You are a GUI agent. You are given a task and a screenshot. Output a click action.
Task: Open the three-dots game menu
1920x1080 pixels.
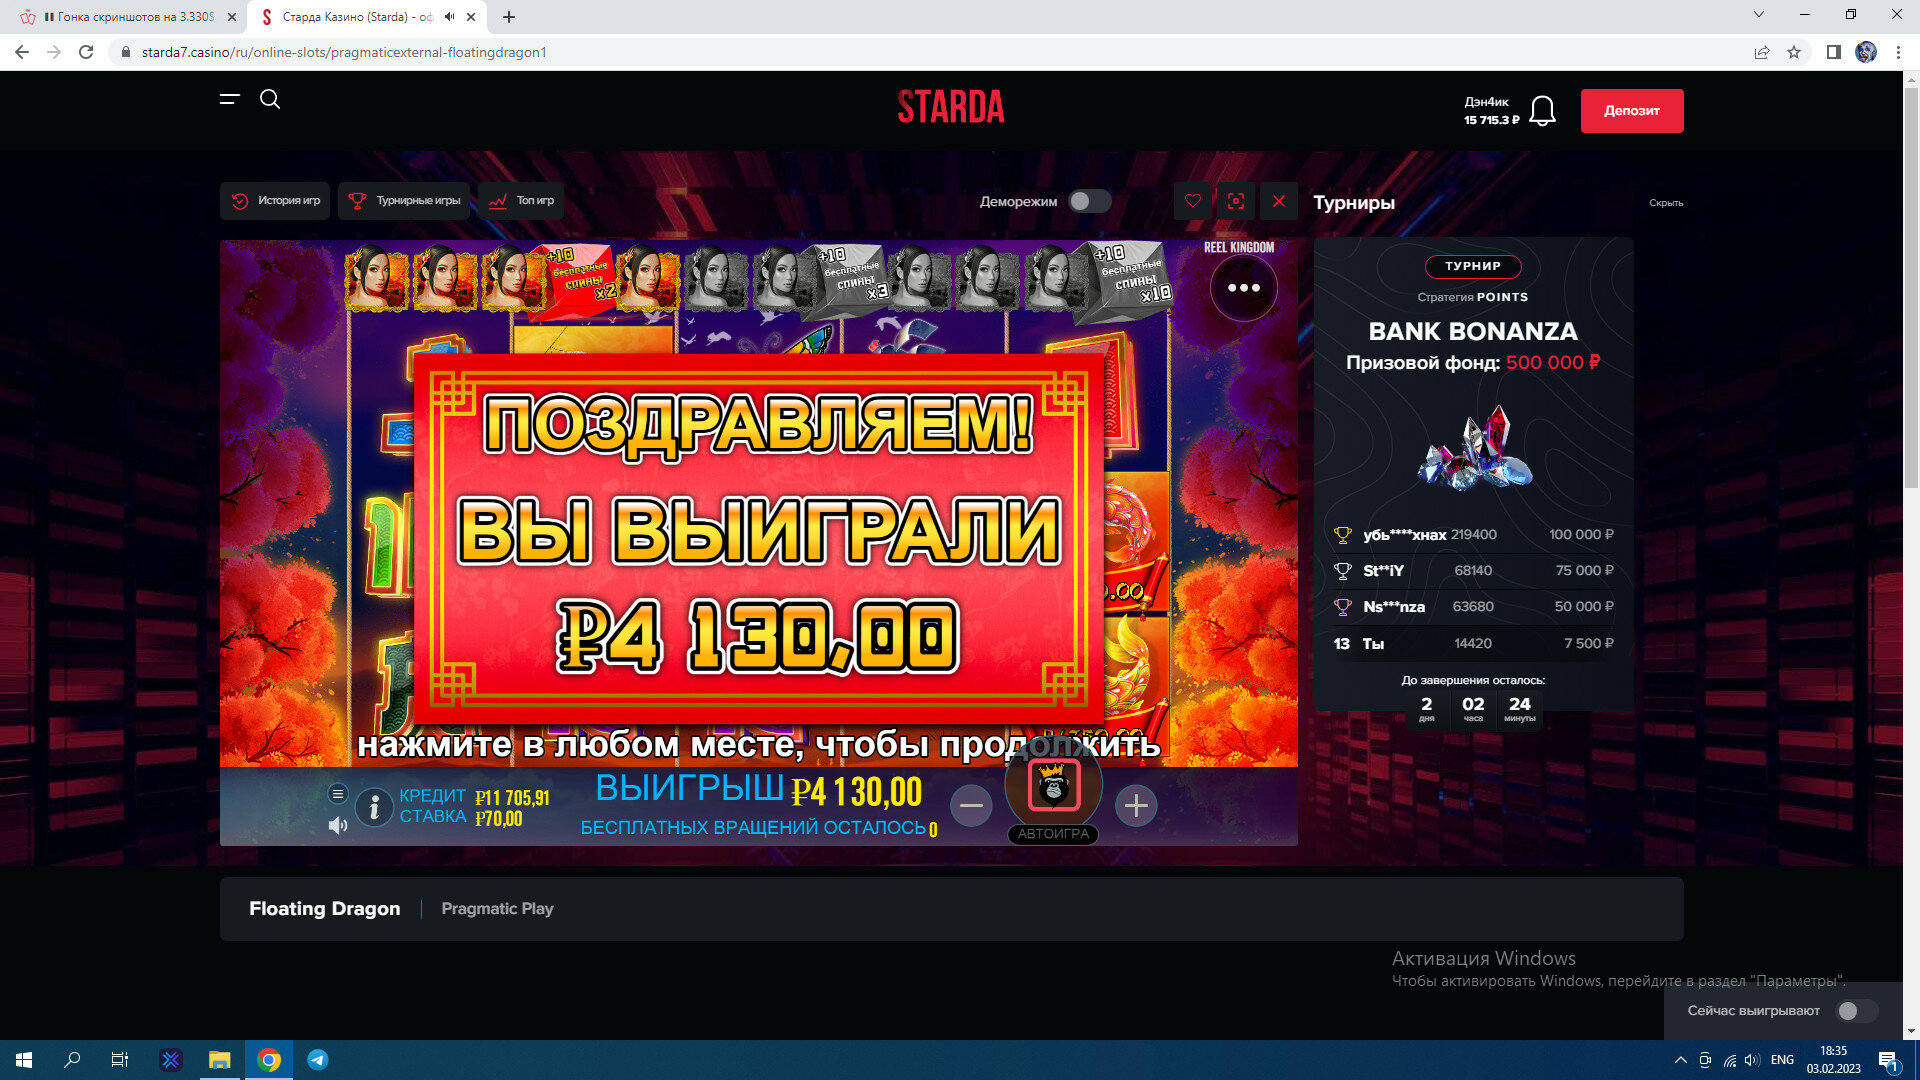click(x=1243, y=288)
